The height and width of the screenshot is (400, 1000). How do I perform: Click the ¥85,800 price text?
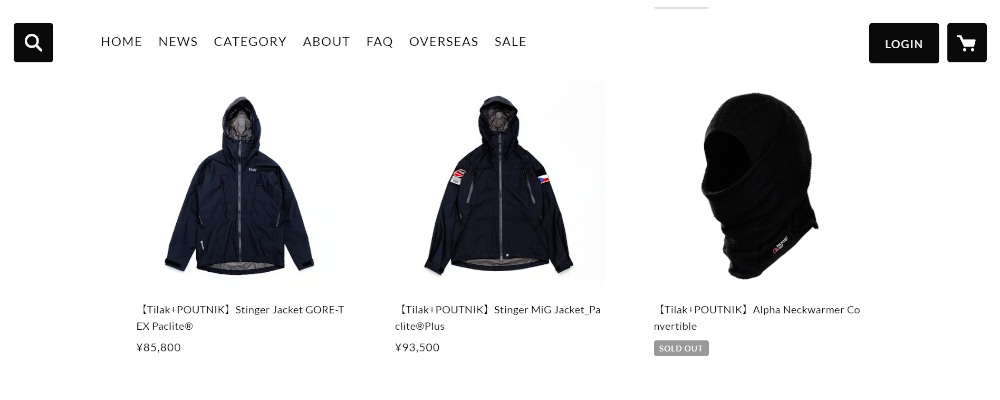pyautogui.click(x=158, y=347)
